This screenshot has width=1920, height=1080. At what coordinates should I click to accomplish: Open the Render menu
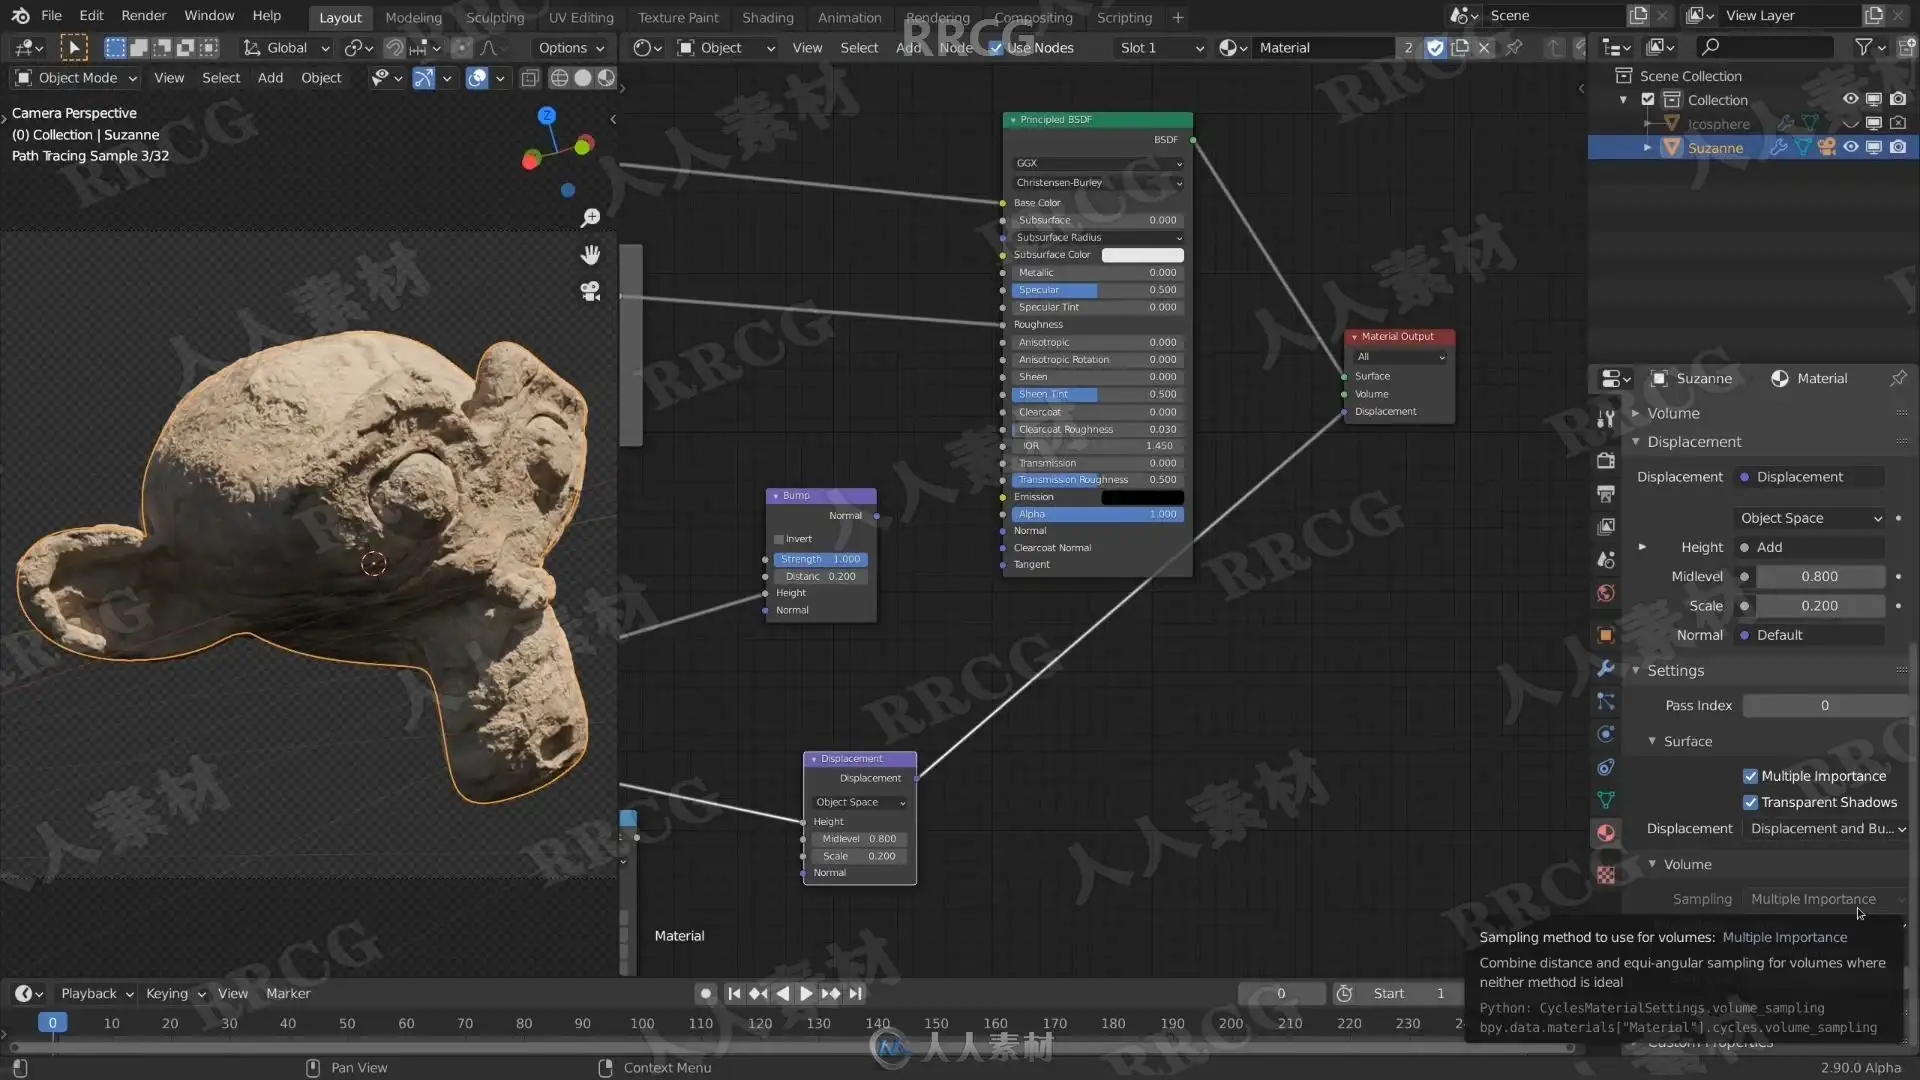coord(143,16)
